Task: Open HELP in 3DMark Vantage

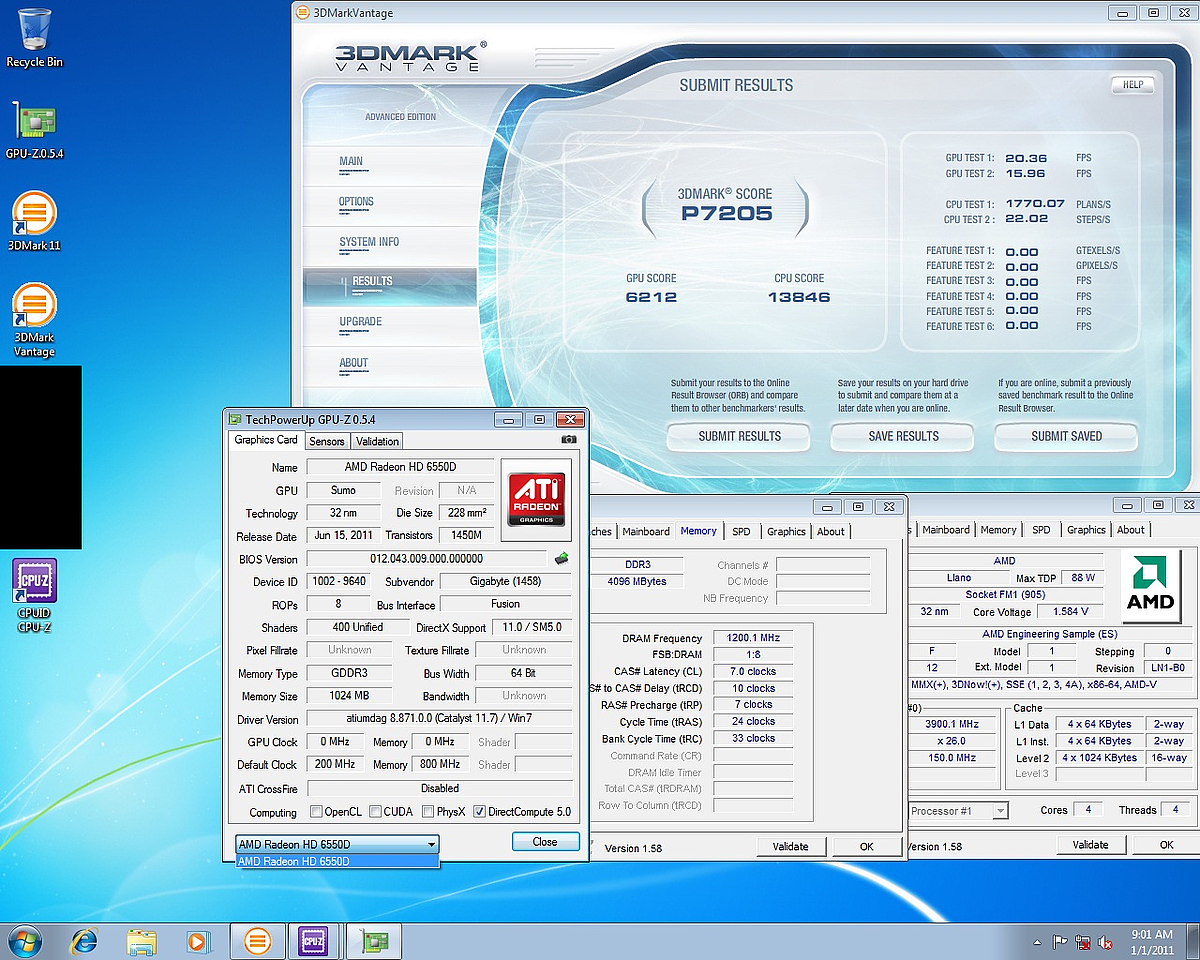Action: (x=1133, y=84)
